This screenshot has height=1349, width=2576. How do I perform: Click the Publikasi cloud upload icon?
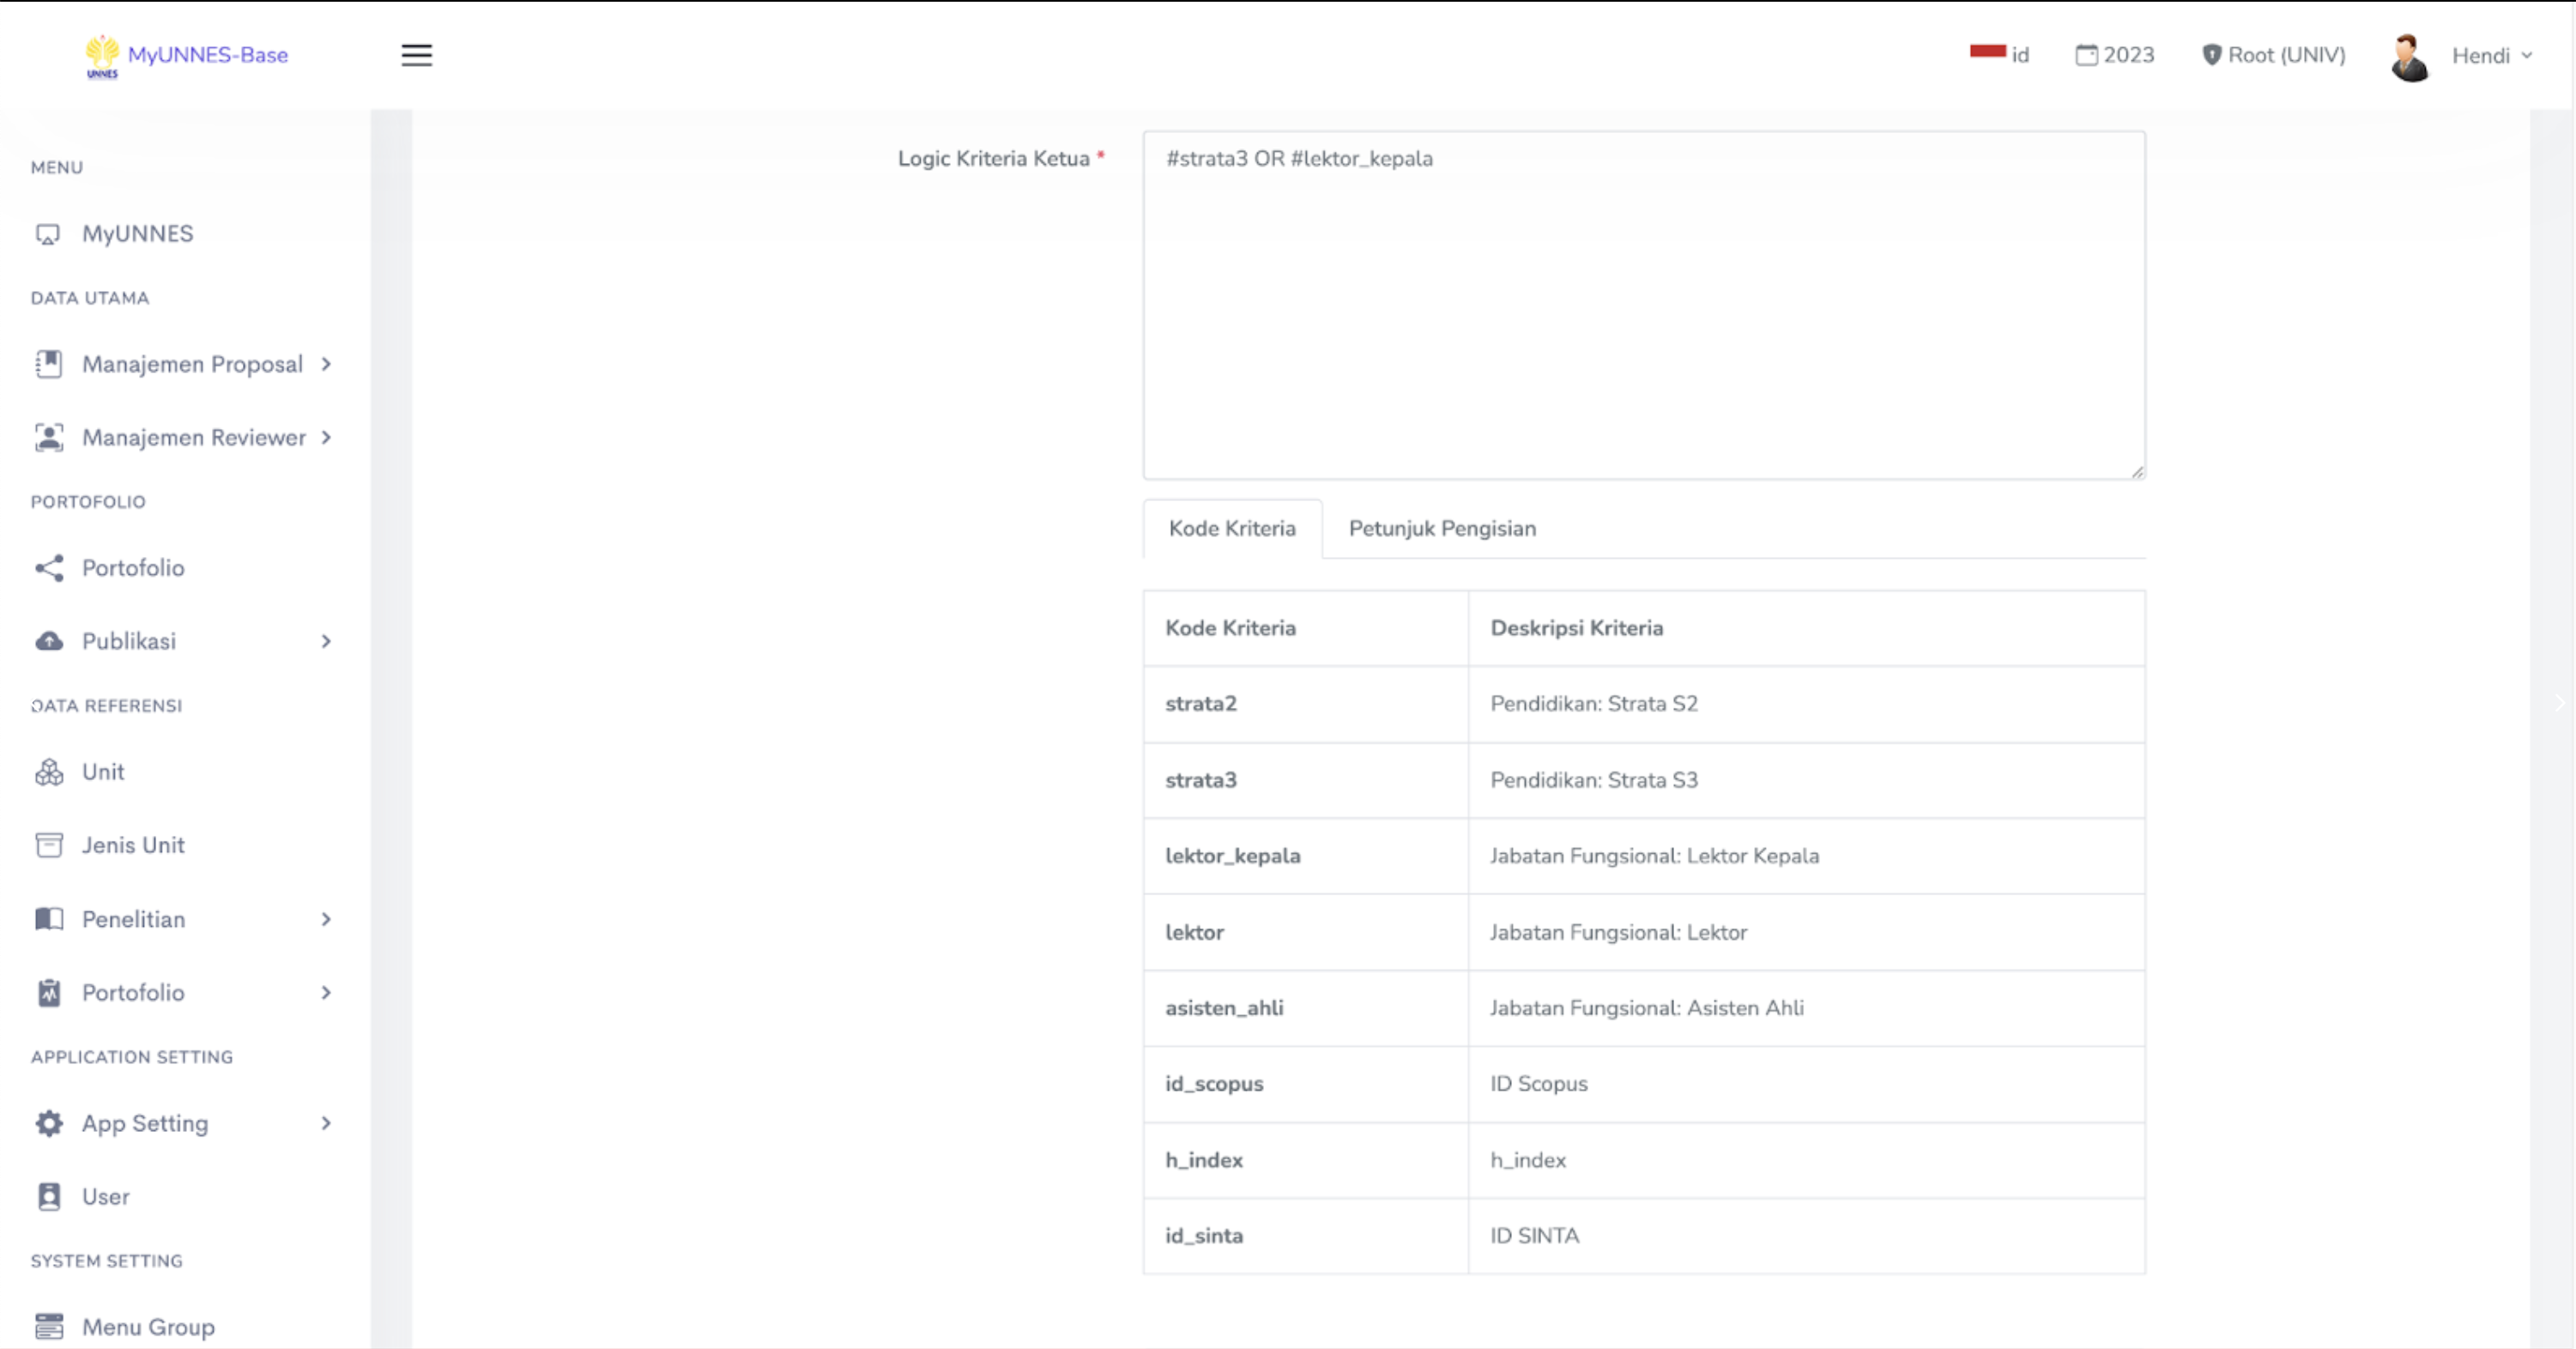click(x=48, y=641)
